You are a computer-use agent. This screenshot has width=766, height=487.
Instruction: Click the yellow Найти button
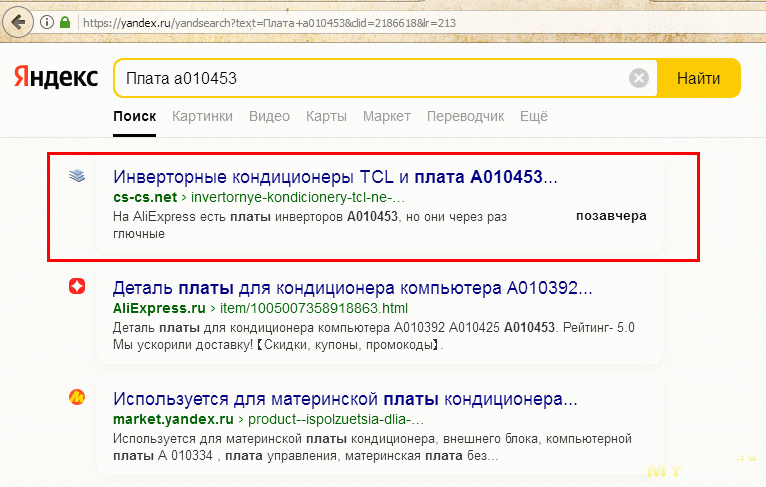tap(699, 78)
